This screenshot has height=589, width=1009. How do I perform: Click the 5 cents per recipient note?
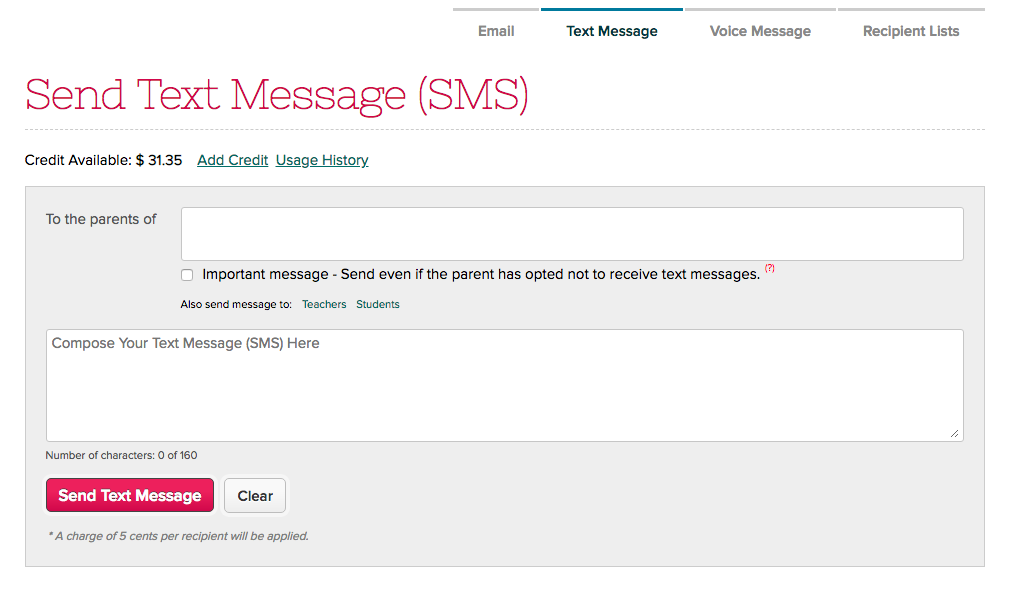click(178, 536)
